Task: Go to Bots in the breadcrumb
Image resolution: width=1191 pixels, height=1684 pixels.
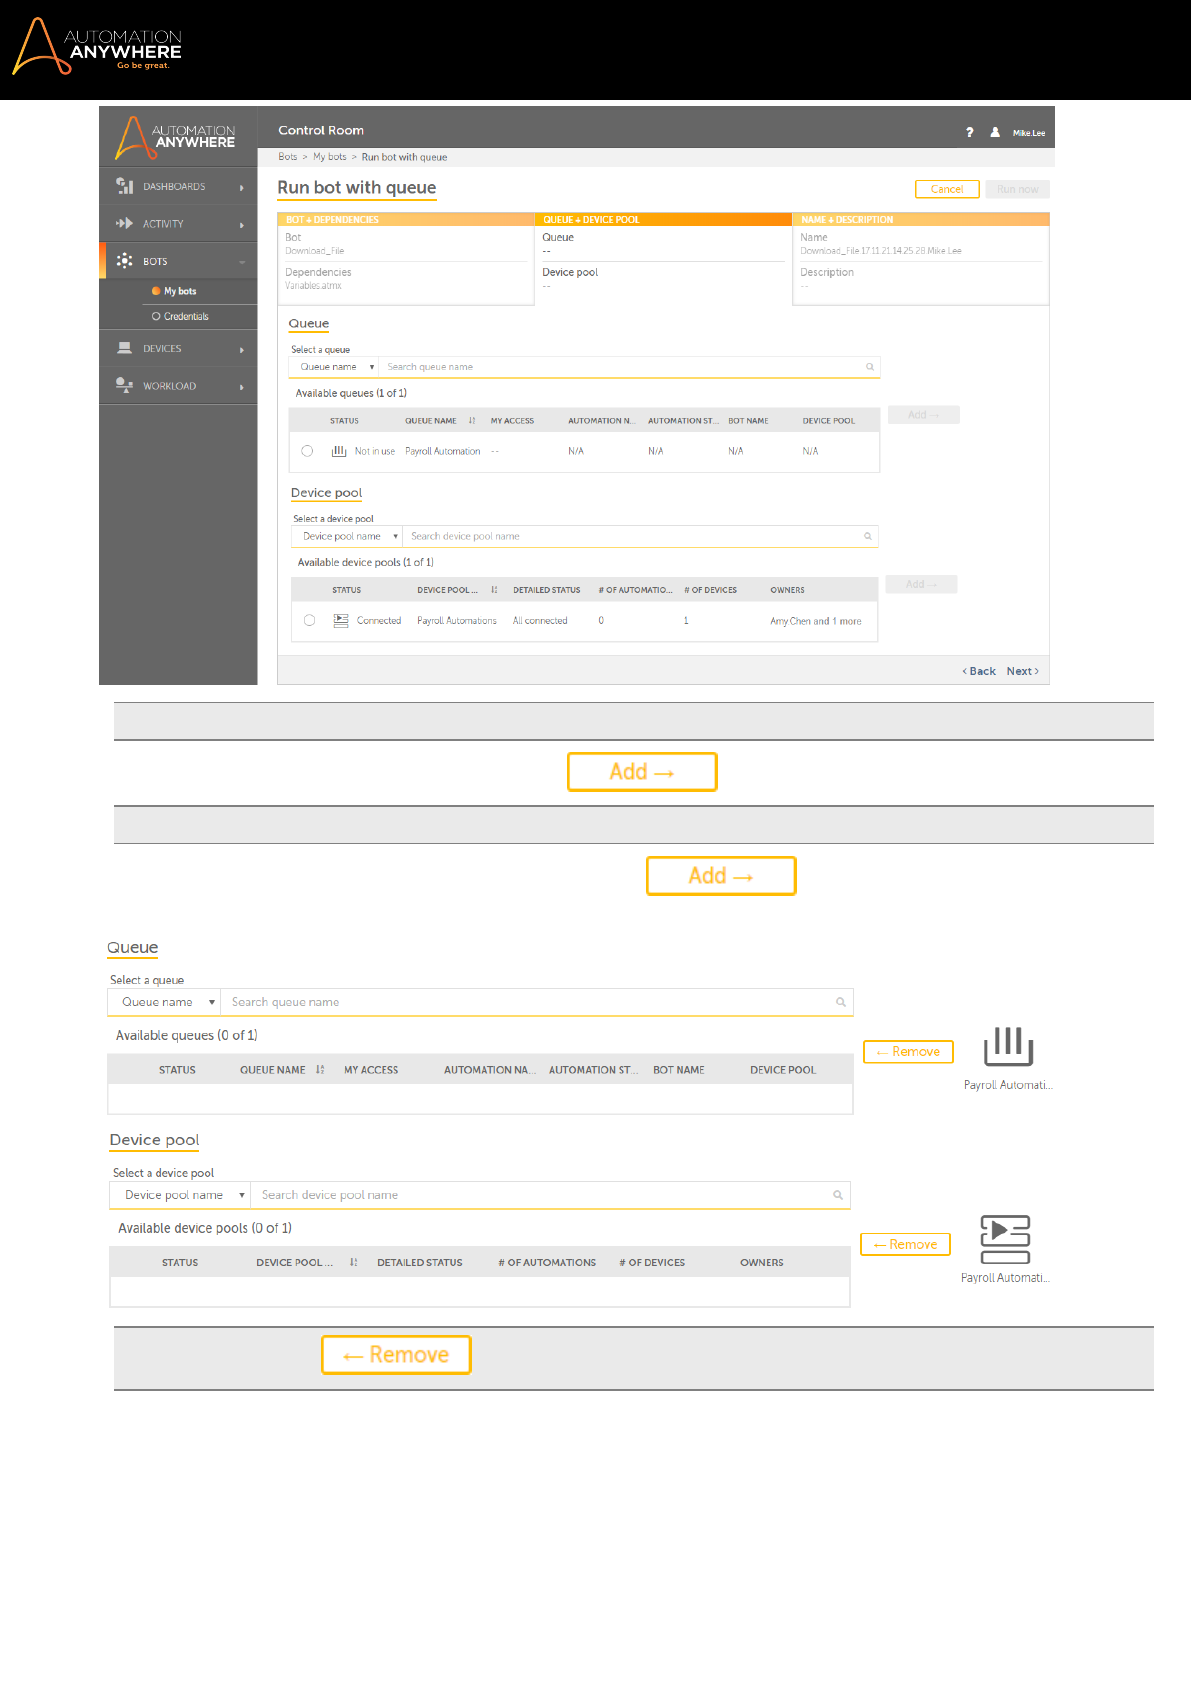Action: [x=288, y=157]
